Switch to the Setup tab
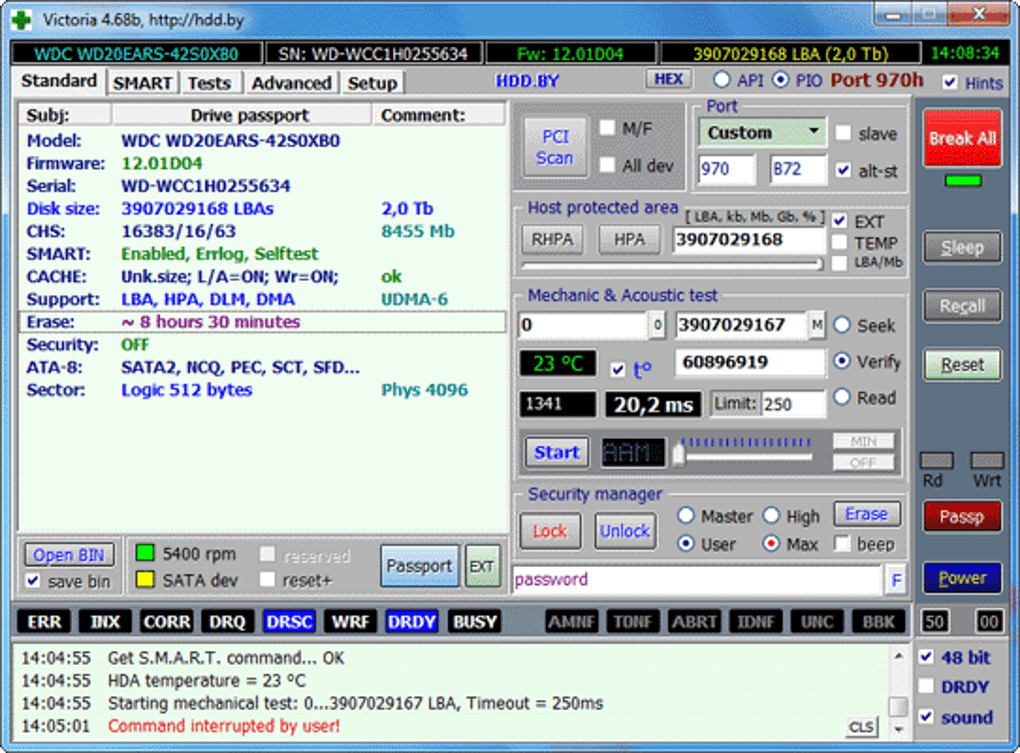This screenshot has width=1020, height=753. [372, 83]
